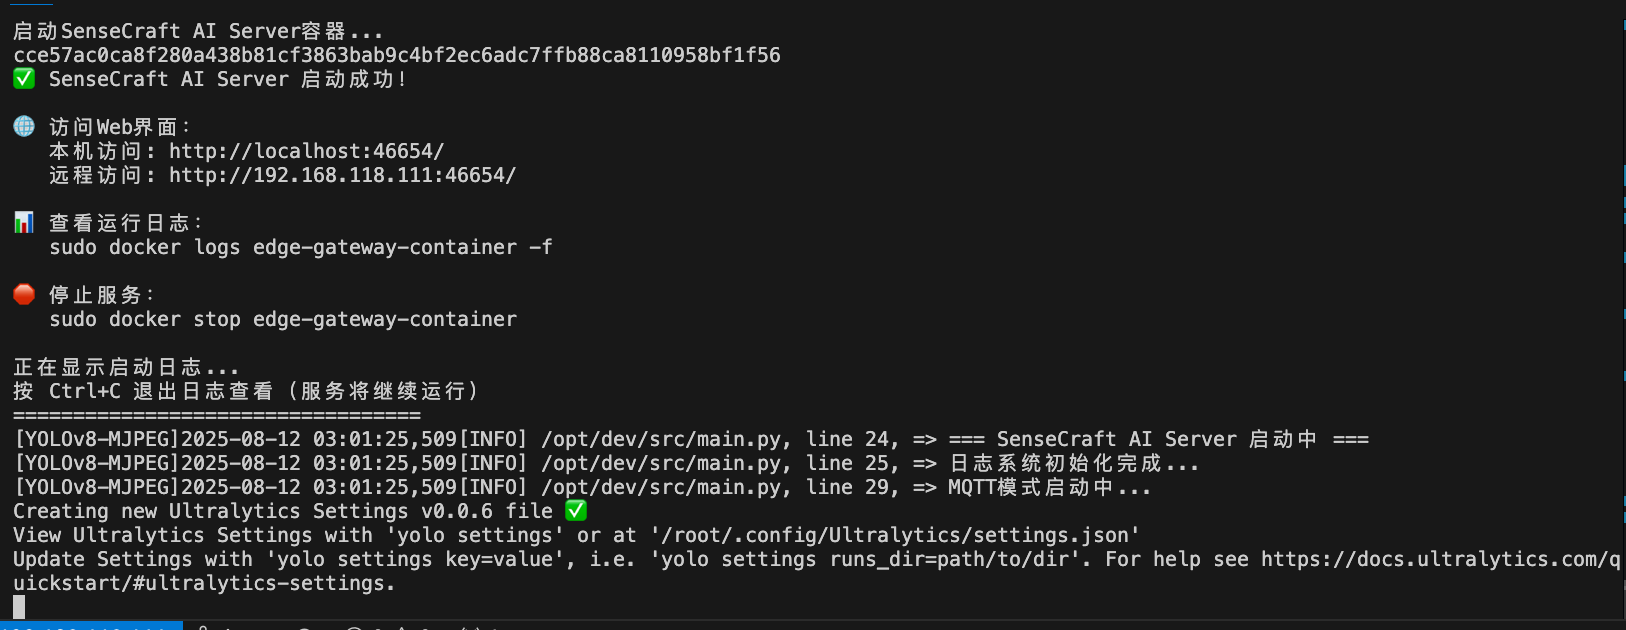The height and width of the screenshot is (630, 1626).
Task: Click the green checkmark beside 启动成功
Action: tap(24, 78)
